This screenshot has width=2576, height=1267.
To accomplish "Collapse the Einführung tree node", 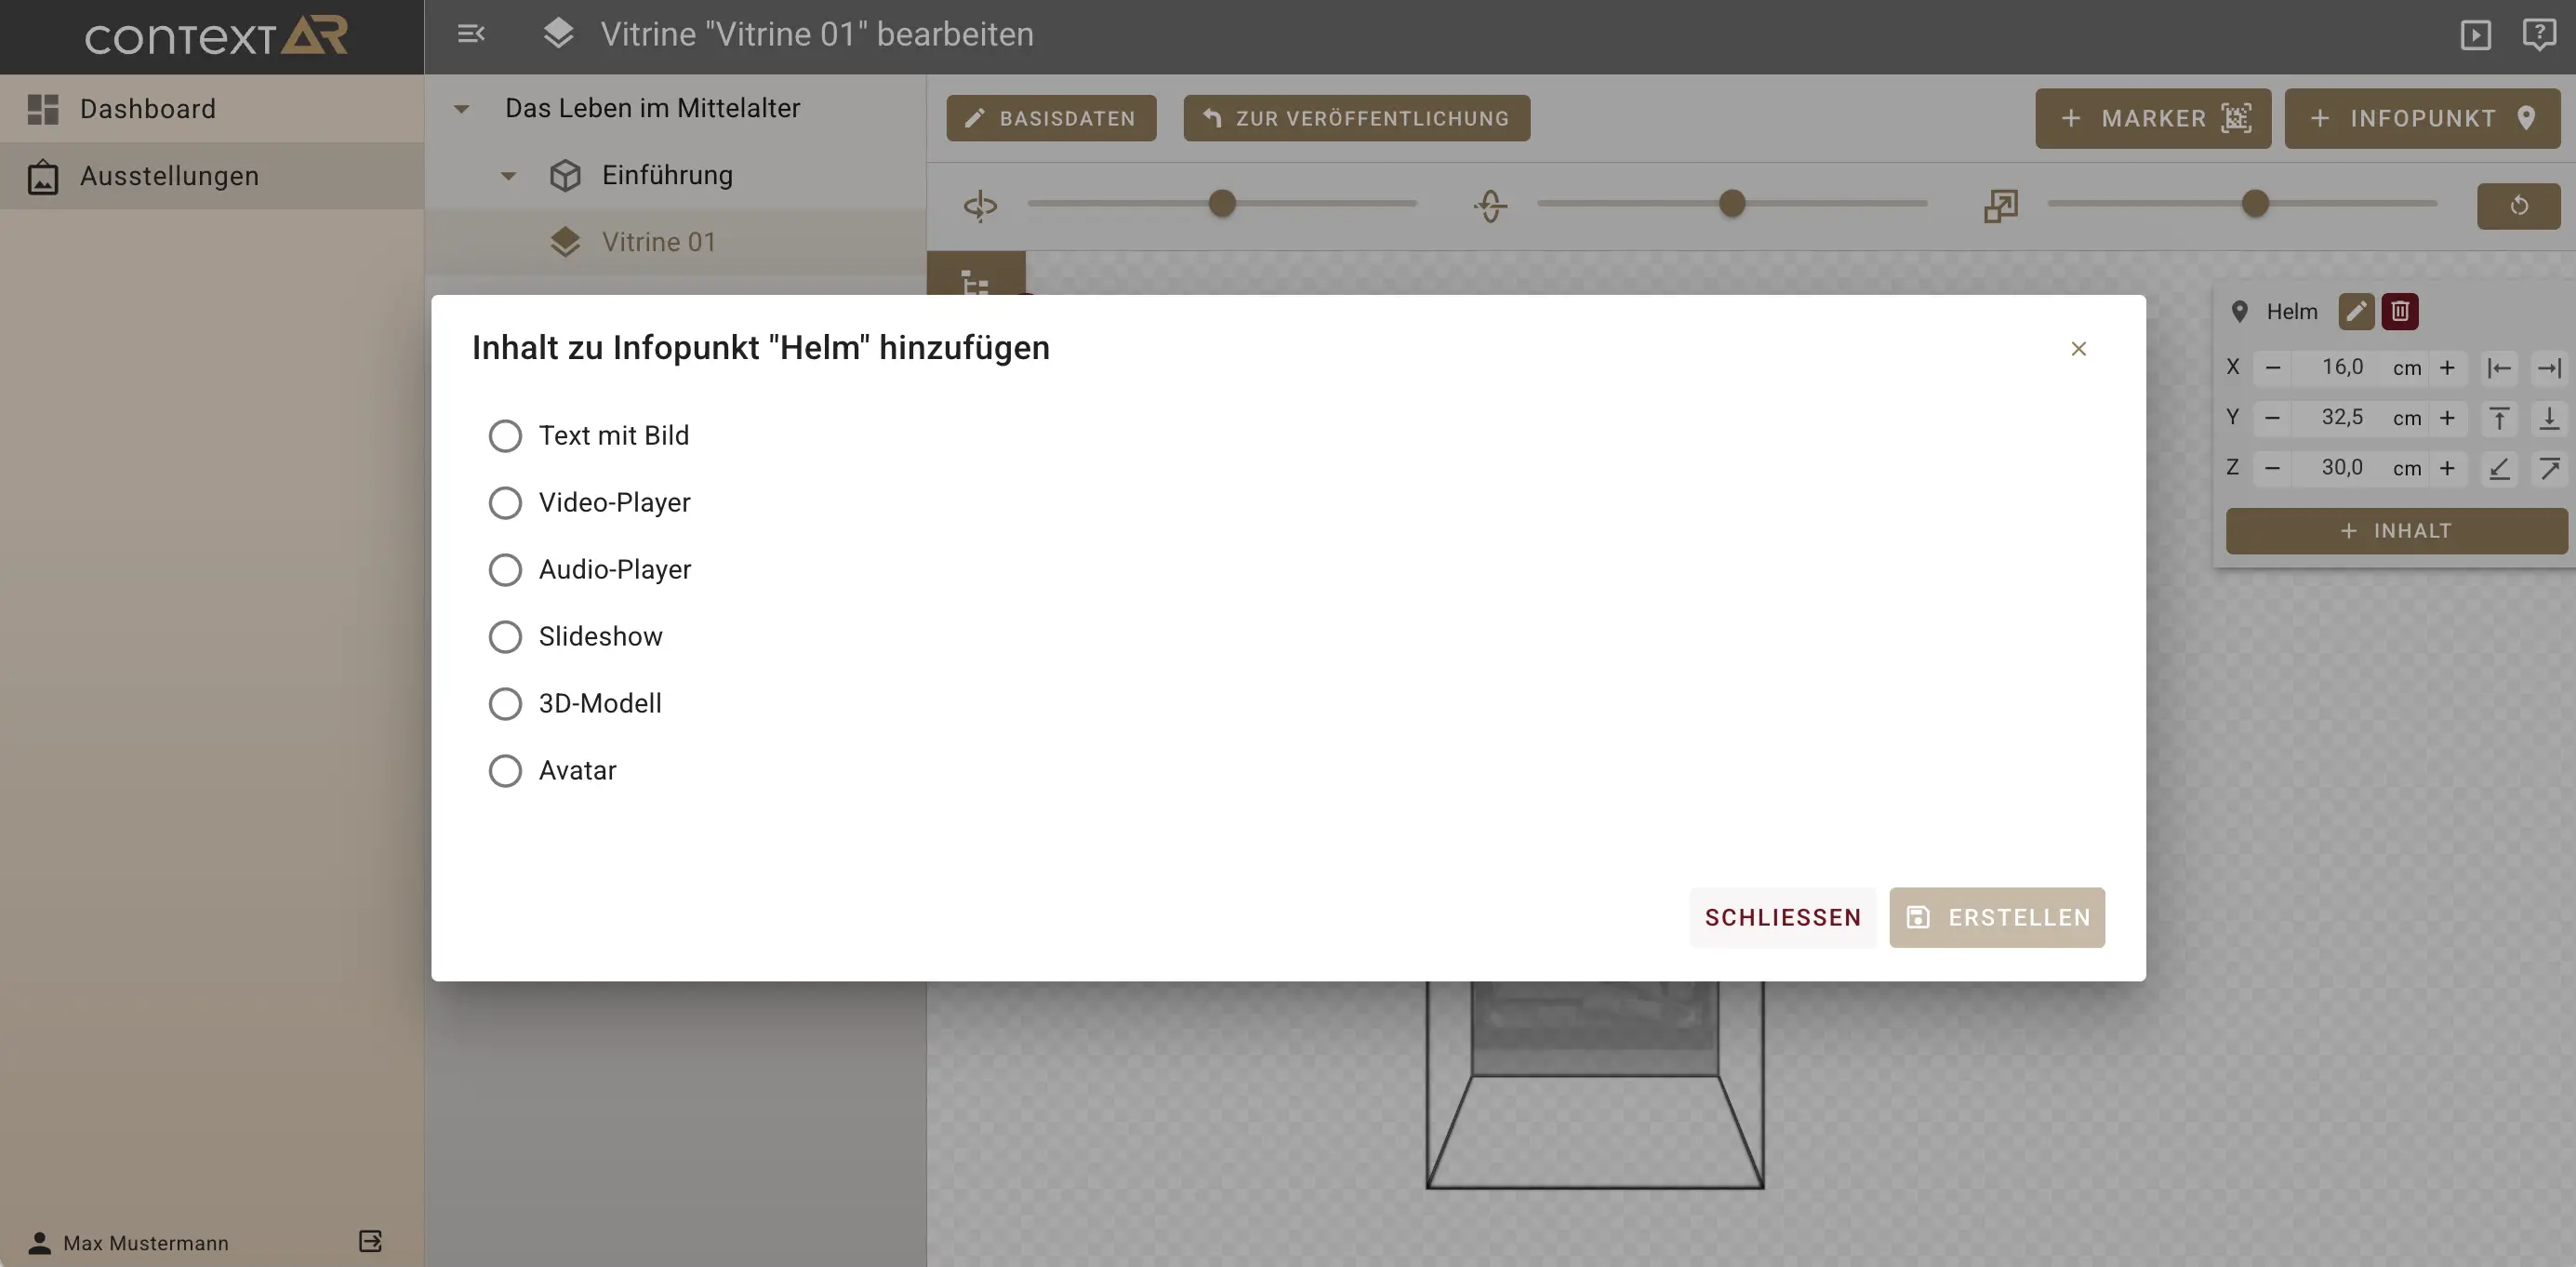I will [x=508, y=176].
